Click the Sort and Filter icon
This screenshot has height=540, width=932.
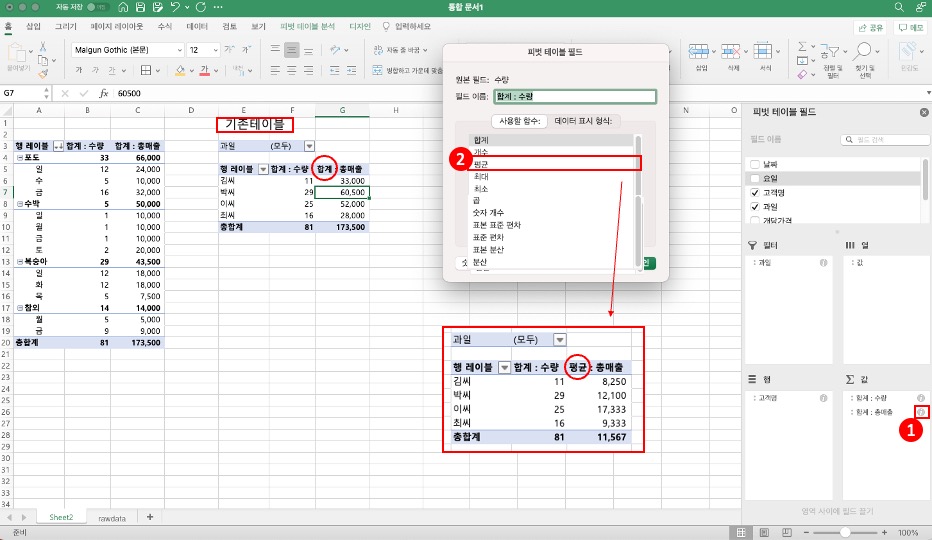pos(835,50)
